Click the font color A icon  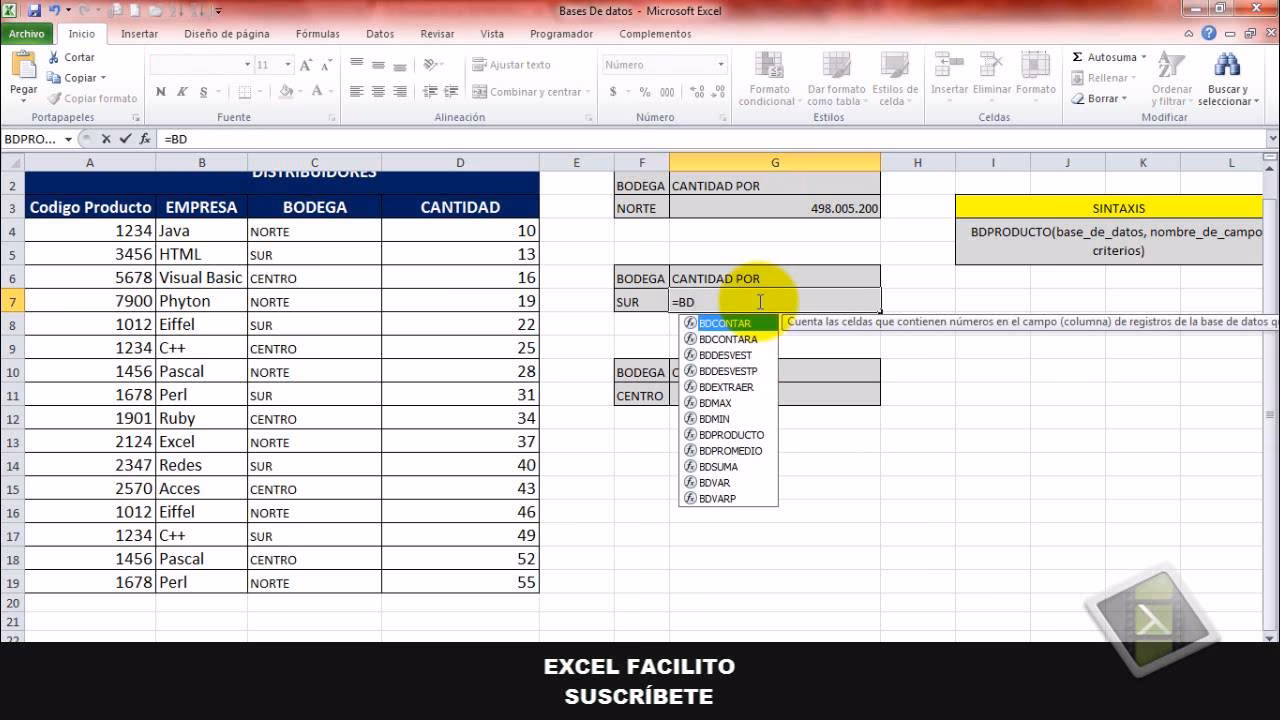coord(315,92)
